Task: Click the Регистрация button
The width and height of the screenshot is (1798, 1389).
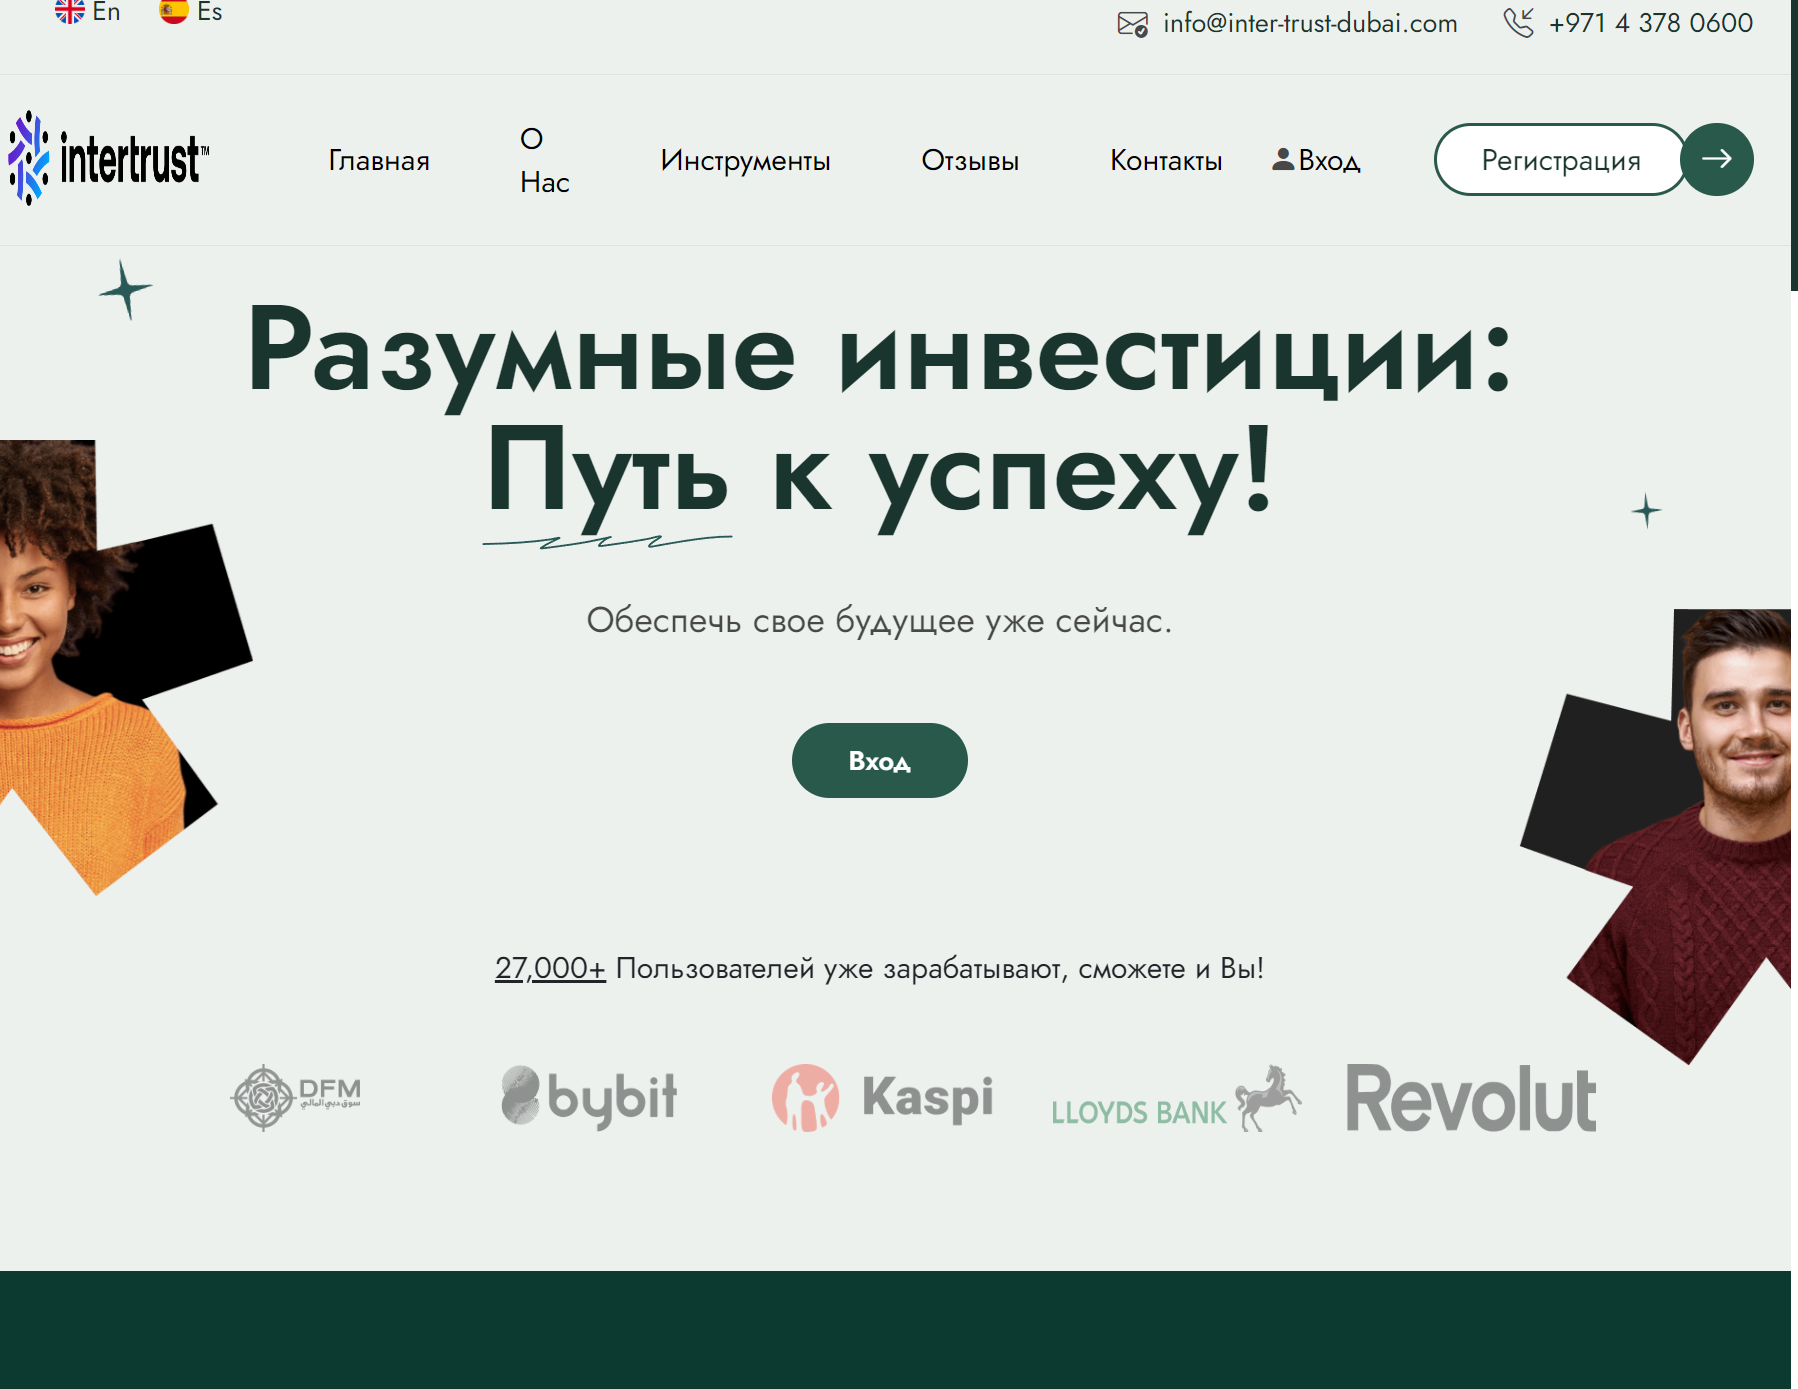Action: click(1560, 160)
